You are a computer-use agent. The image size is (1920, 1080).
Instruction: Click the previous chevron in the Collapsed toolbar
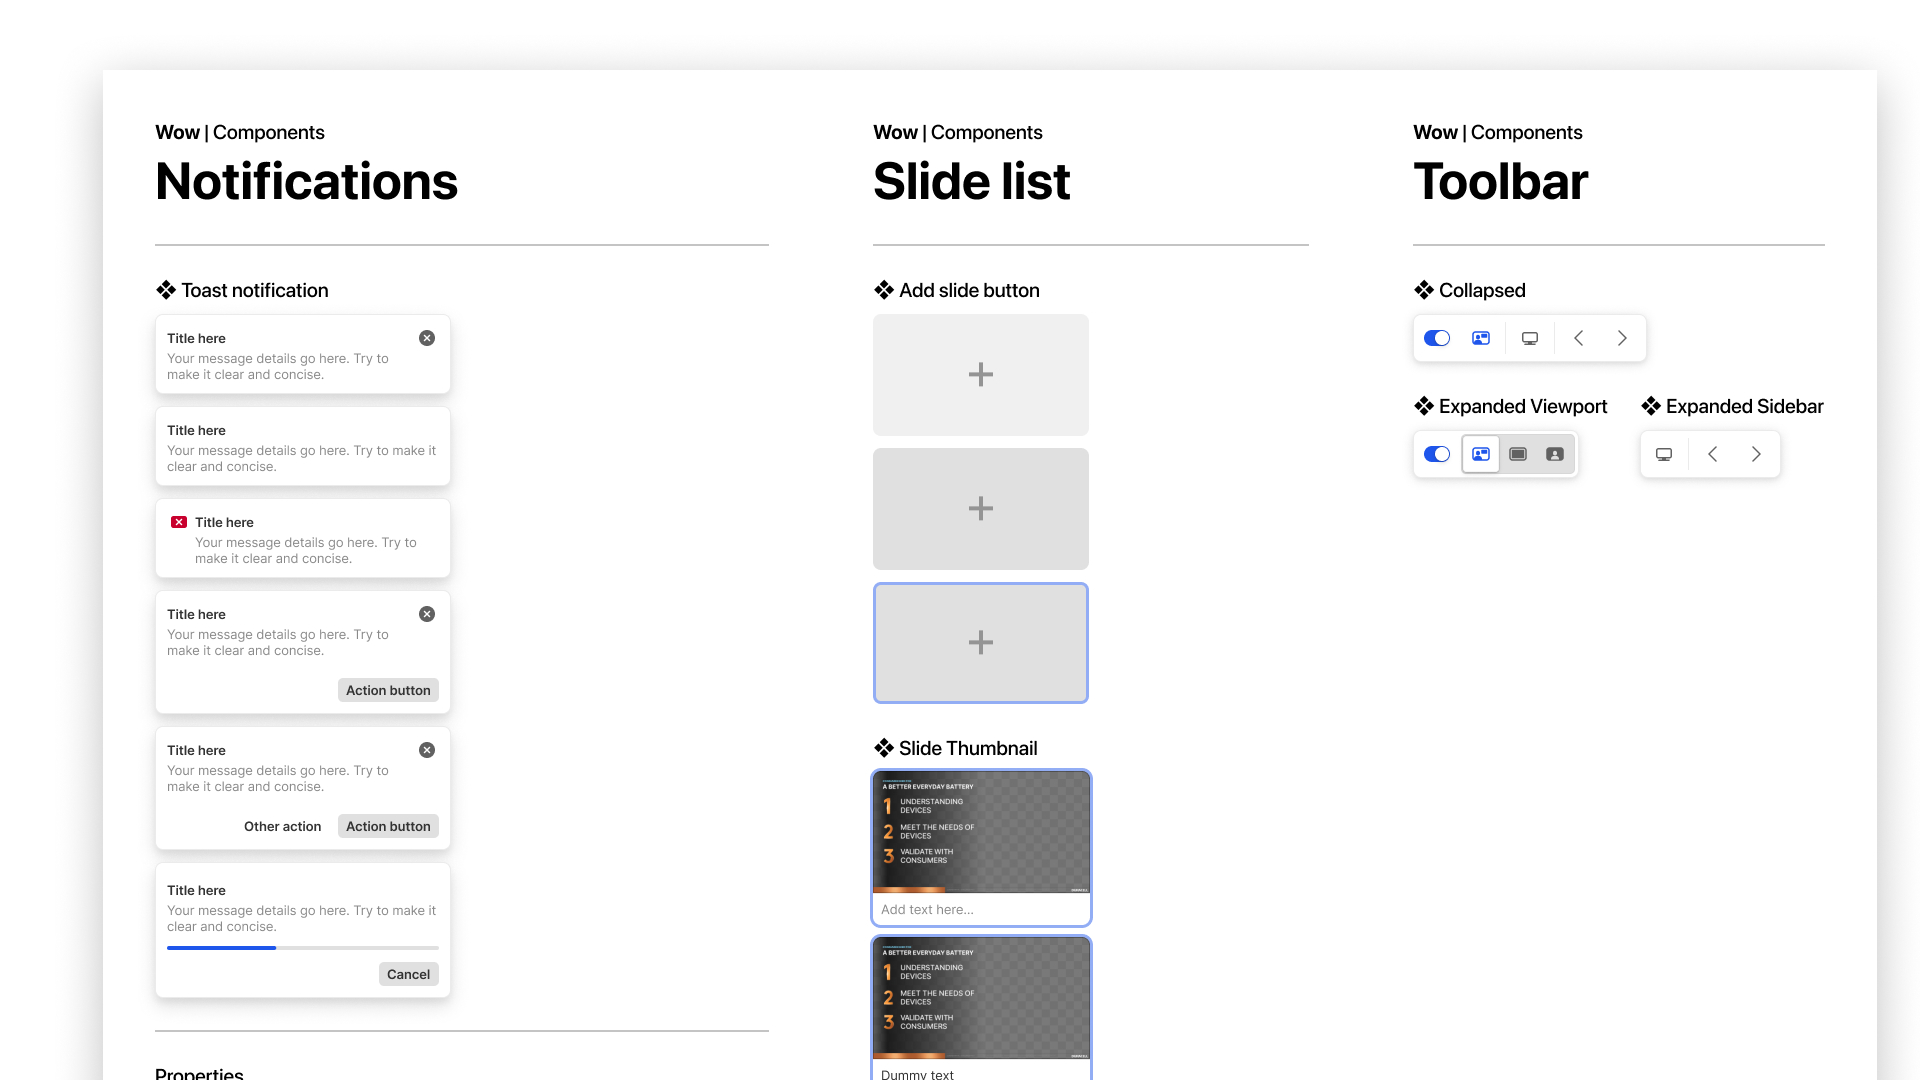[x=1578, y=338]
